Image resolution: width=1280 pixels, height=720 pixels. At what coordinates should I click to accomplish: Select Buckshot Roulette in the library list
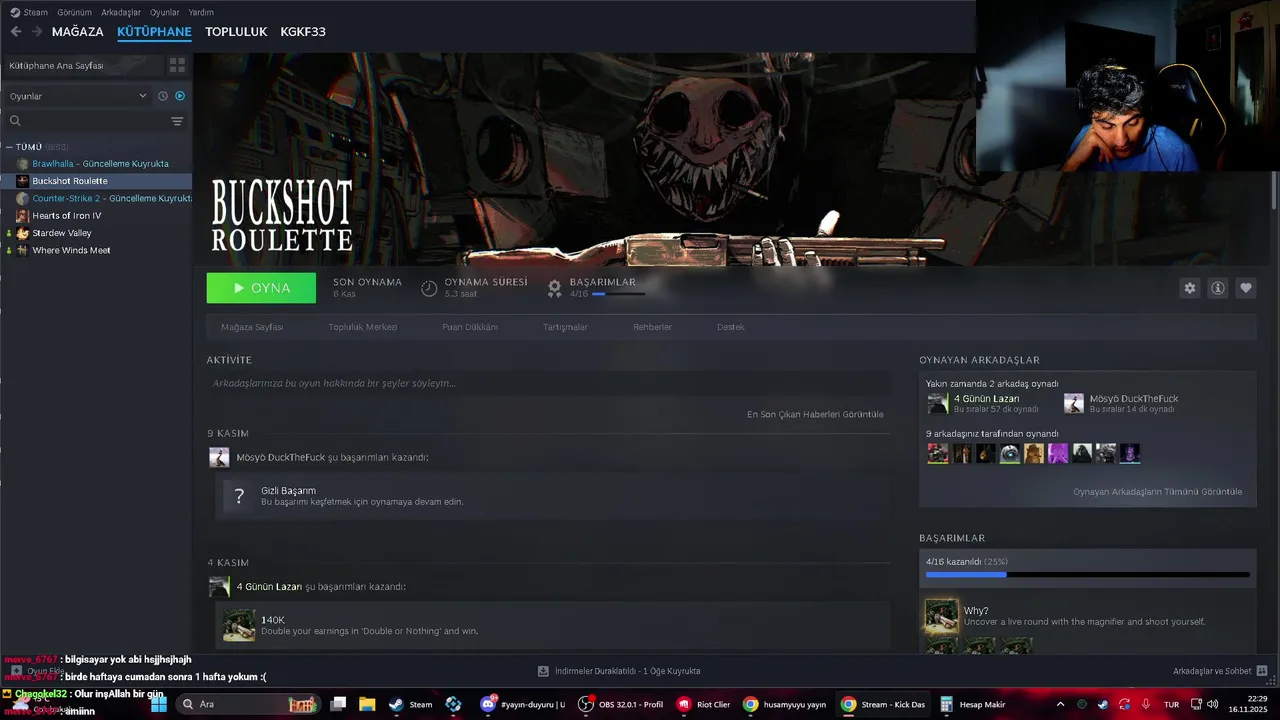96,181
